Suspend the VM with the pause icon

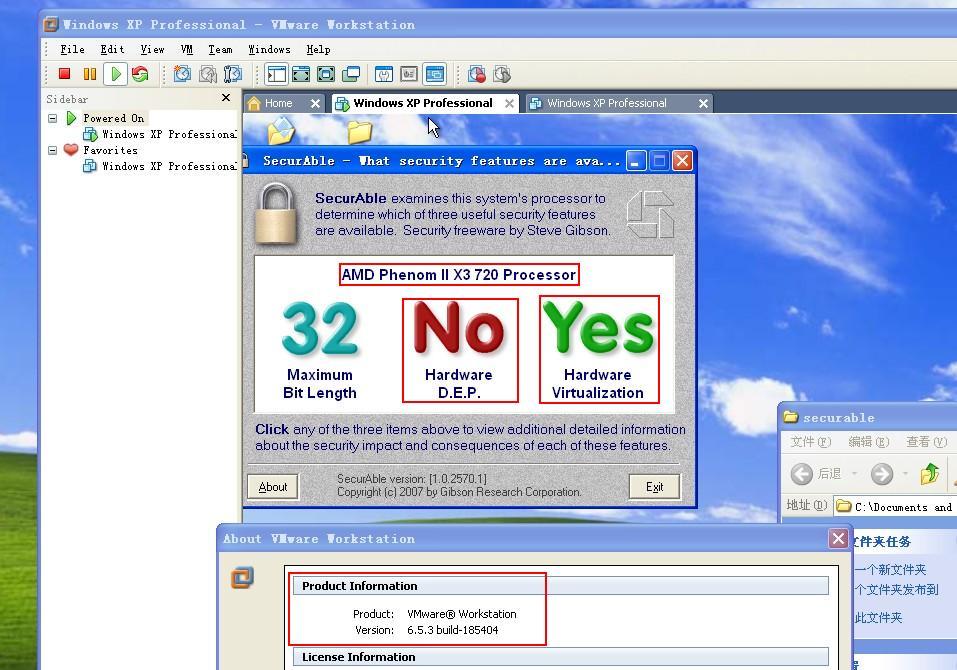tap(90, 74)
